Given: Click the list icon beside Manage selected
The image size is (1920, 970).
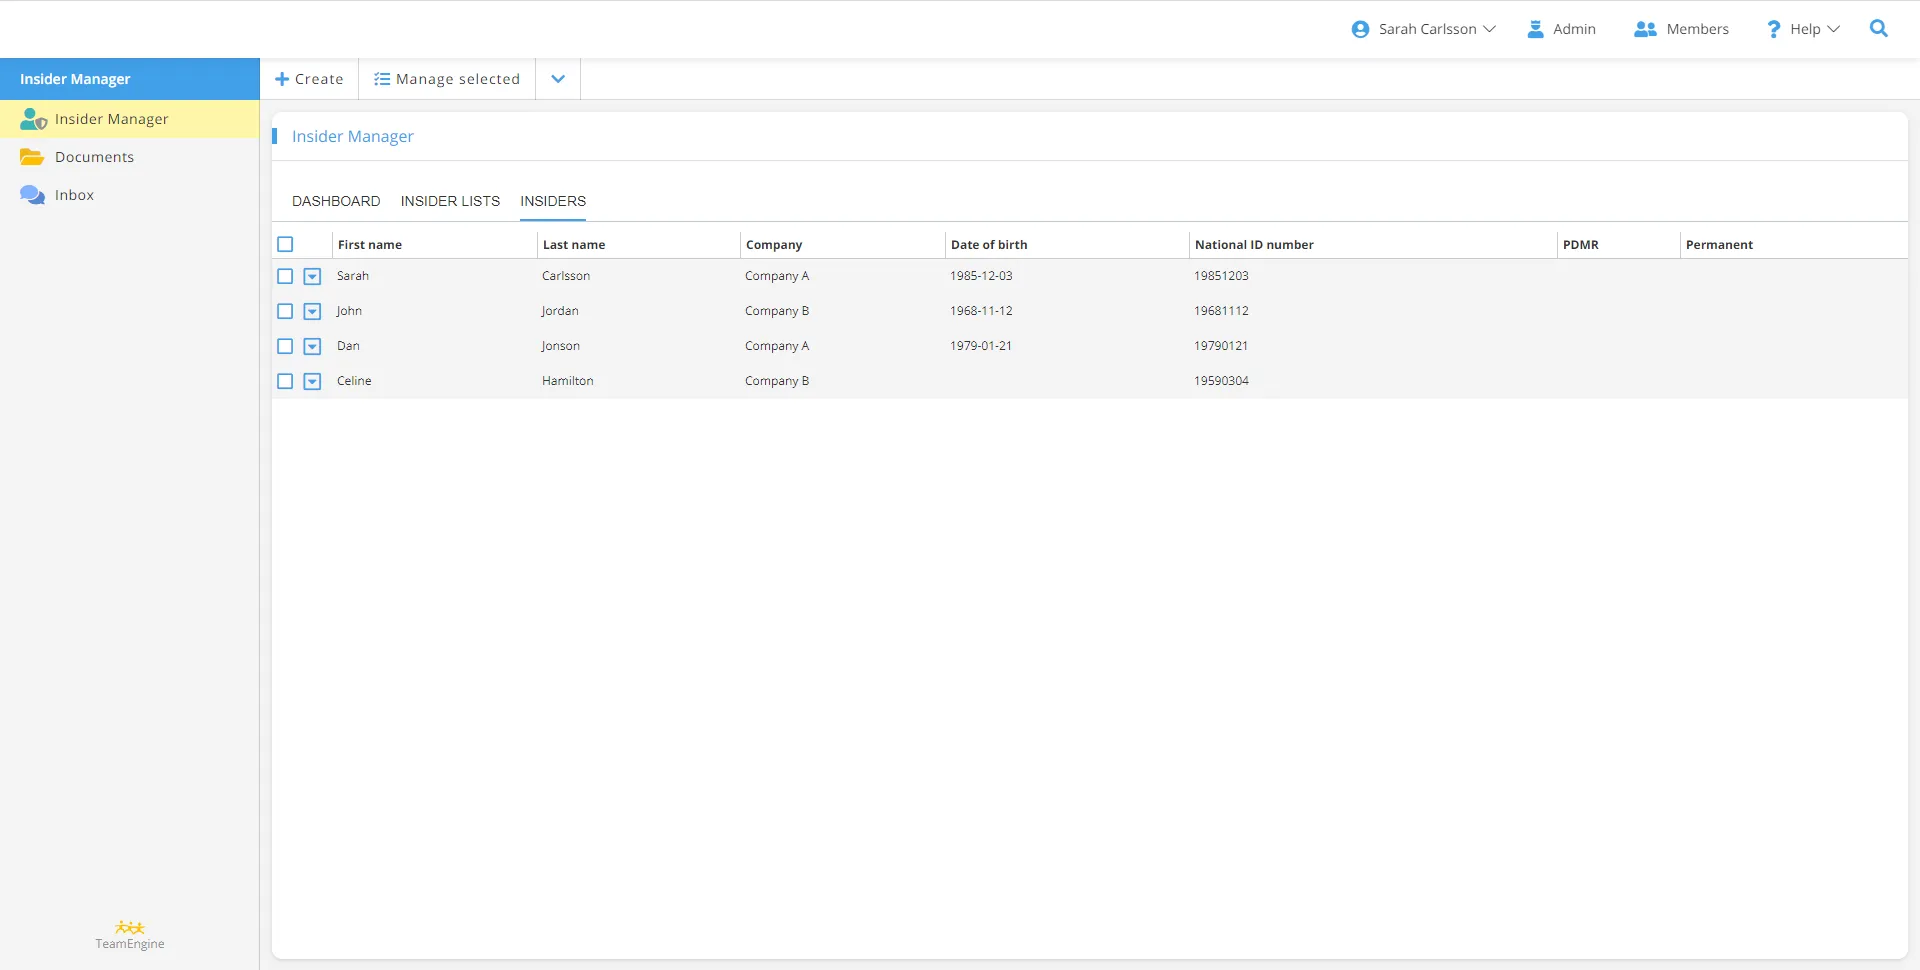Looking at the screenshot, I should pyautogui.click(x=382, y=79).
